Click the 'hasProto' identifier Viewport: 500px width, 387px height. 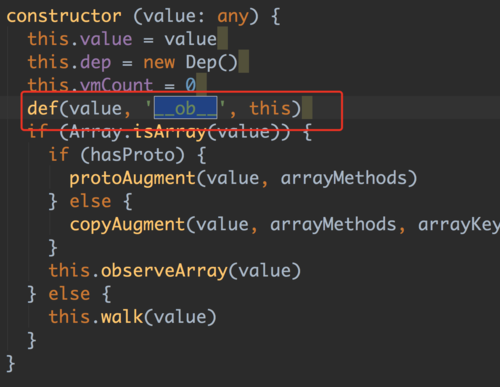click(133, 155)
